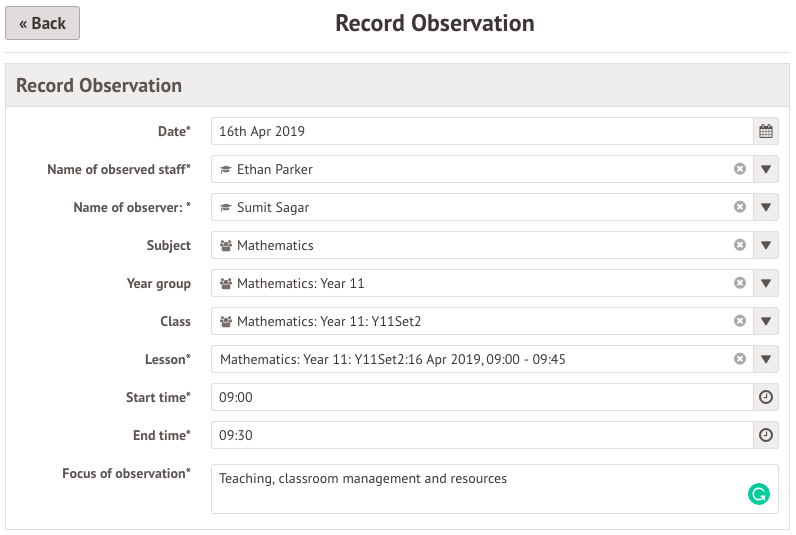The height and width of the screenshot is (535, 796).
Task: Expand the Lesson dropdown arrow
Action: [x=765, y=359]
